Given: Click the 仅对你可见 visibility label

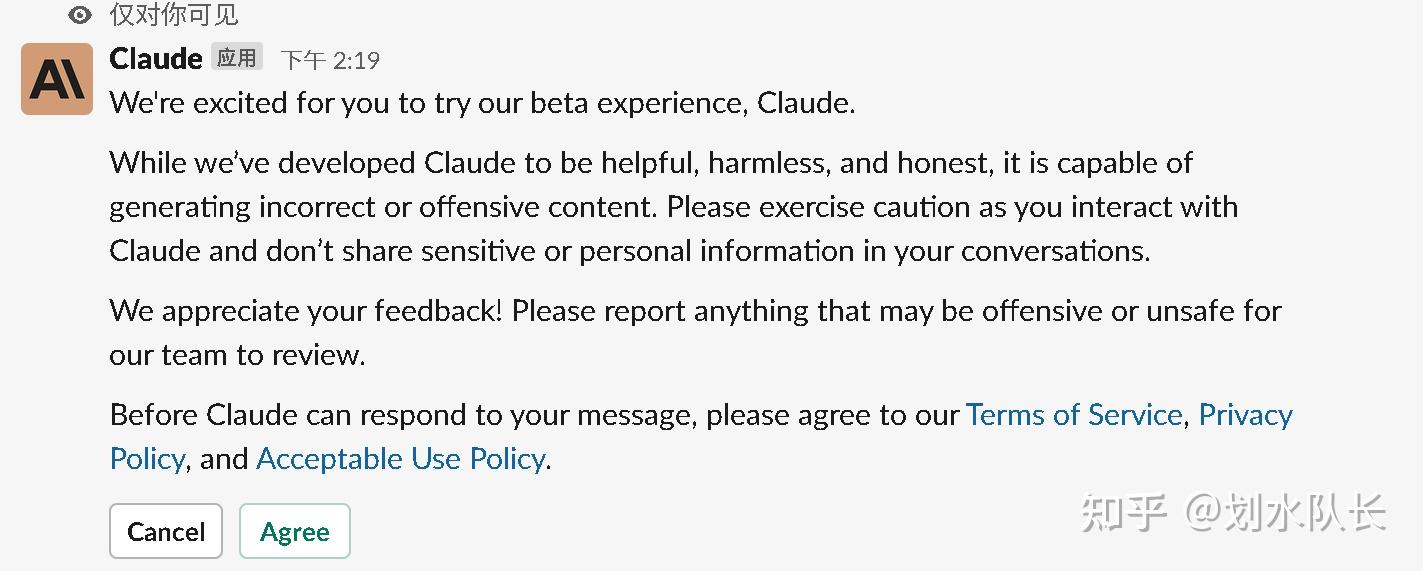Looking at the screenshot, I should (x=174, y=15).
